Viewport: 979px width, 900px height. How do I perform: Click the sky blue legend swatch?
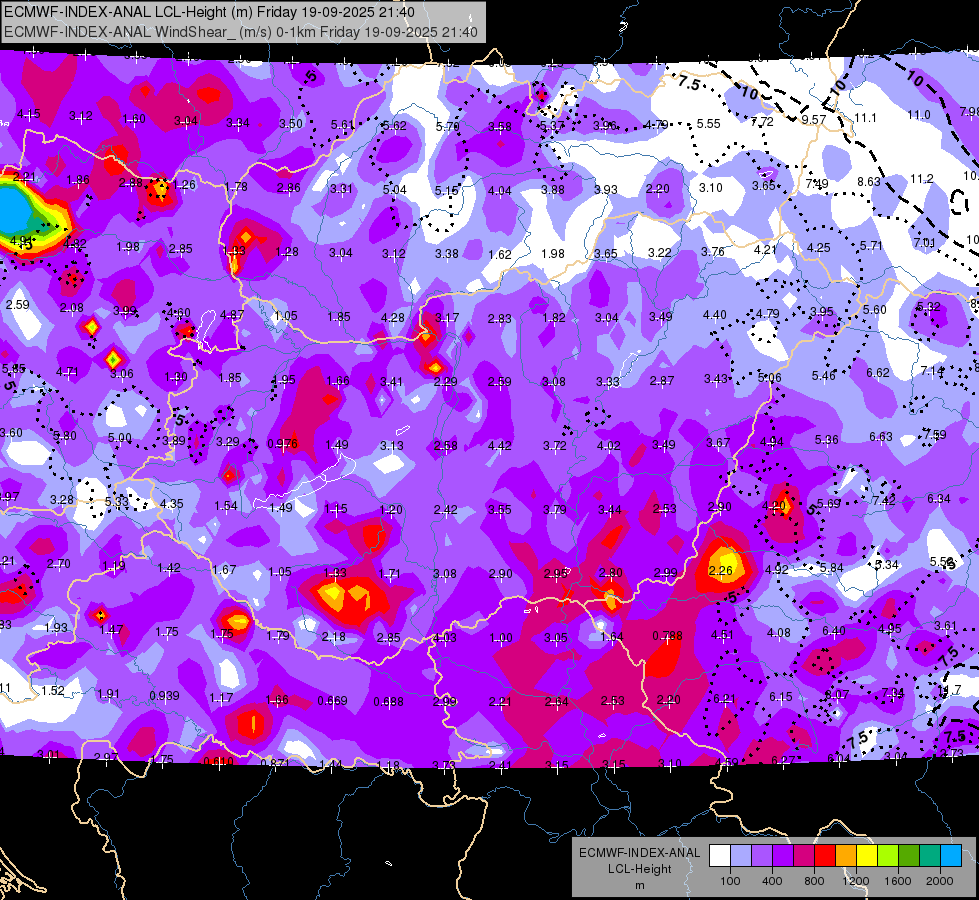[951, 855]
